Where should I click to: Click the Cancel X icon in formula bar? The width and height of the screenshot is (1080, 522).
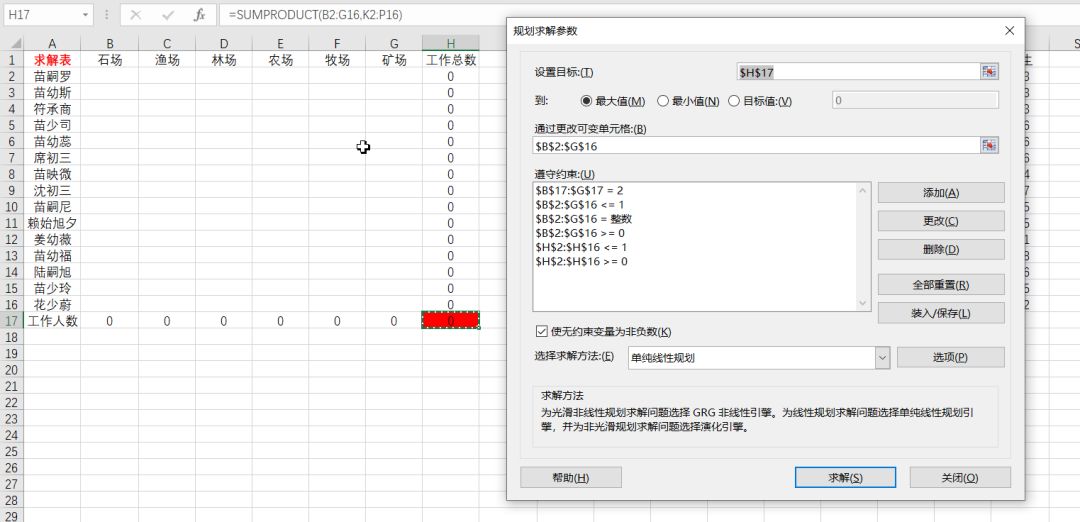(136, 14)
